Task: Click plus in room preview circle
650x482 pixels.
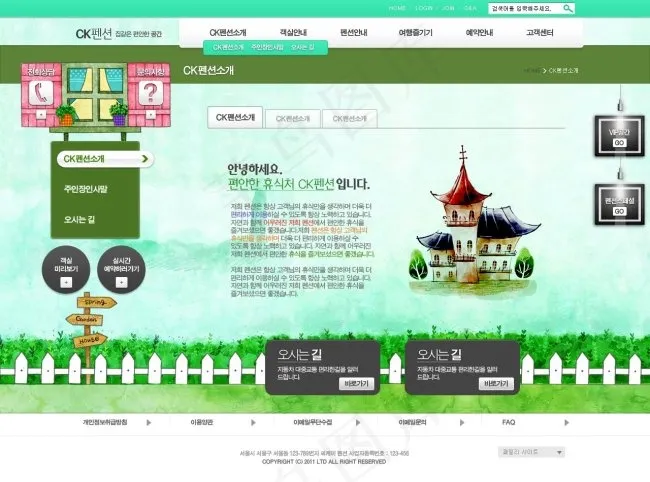Action: coord(66,282)
